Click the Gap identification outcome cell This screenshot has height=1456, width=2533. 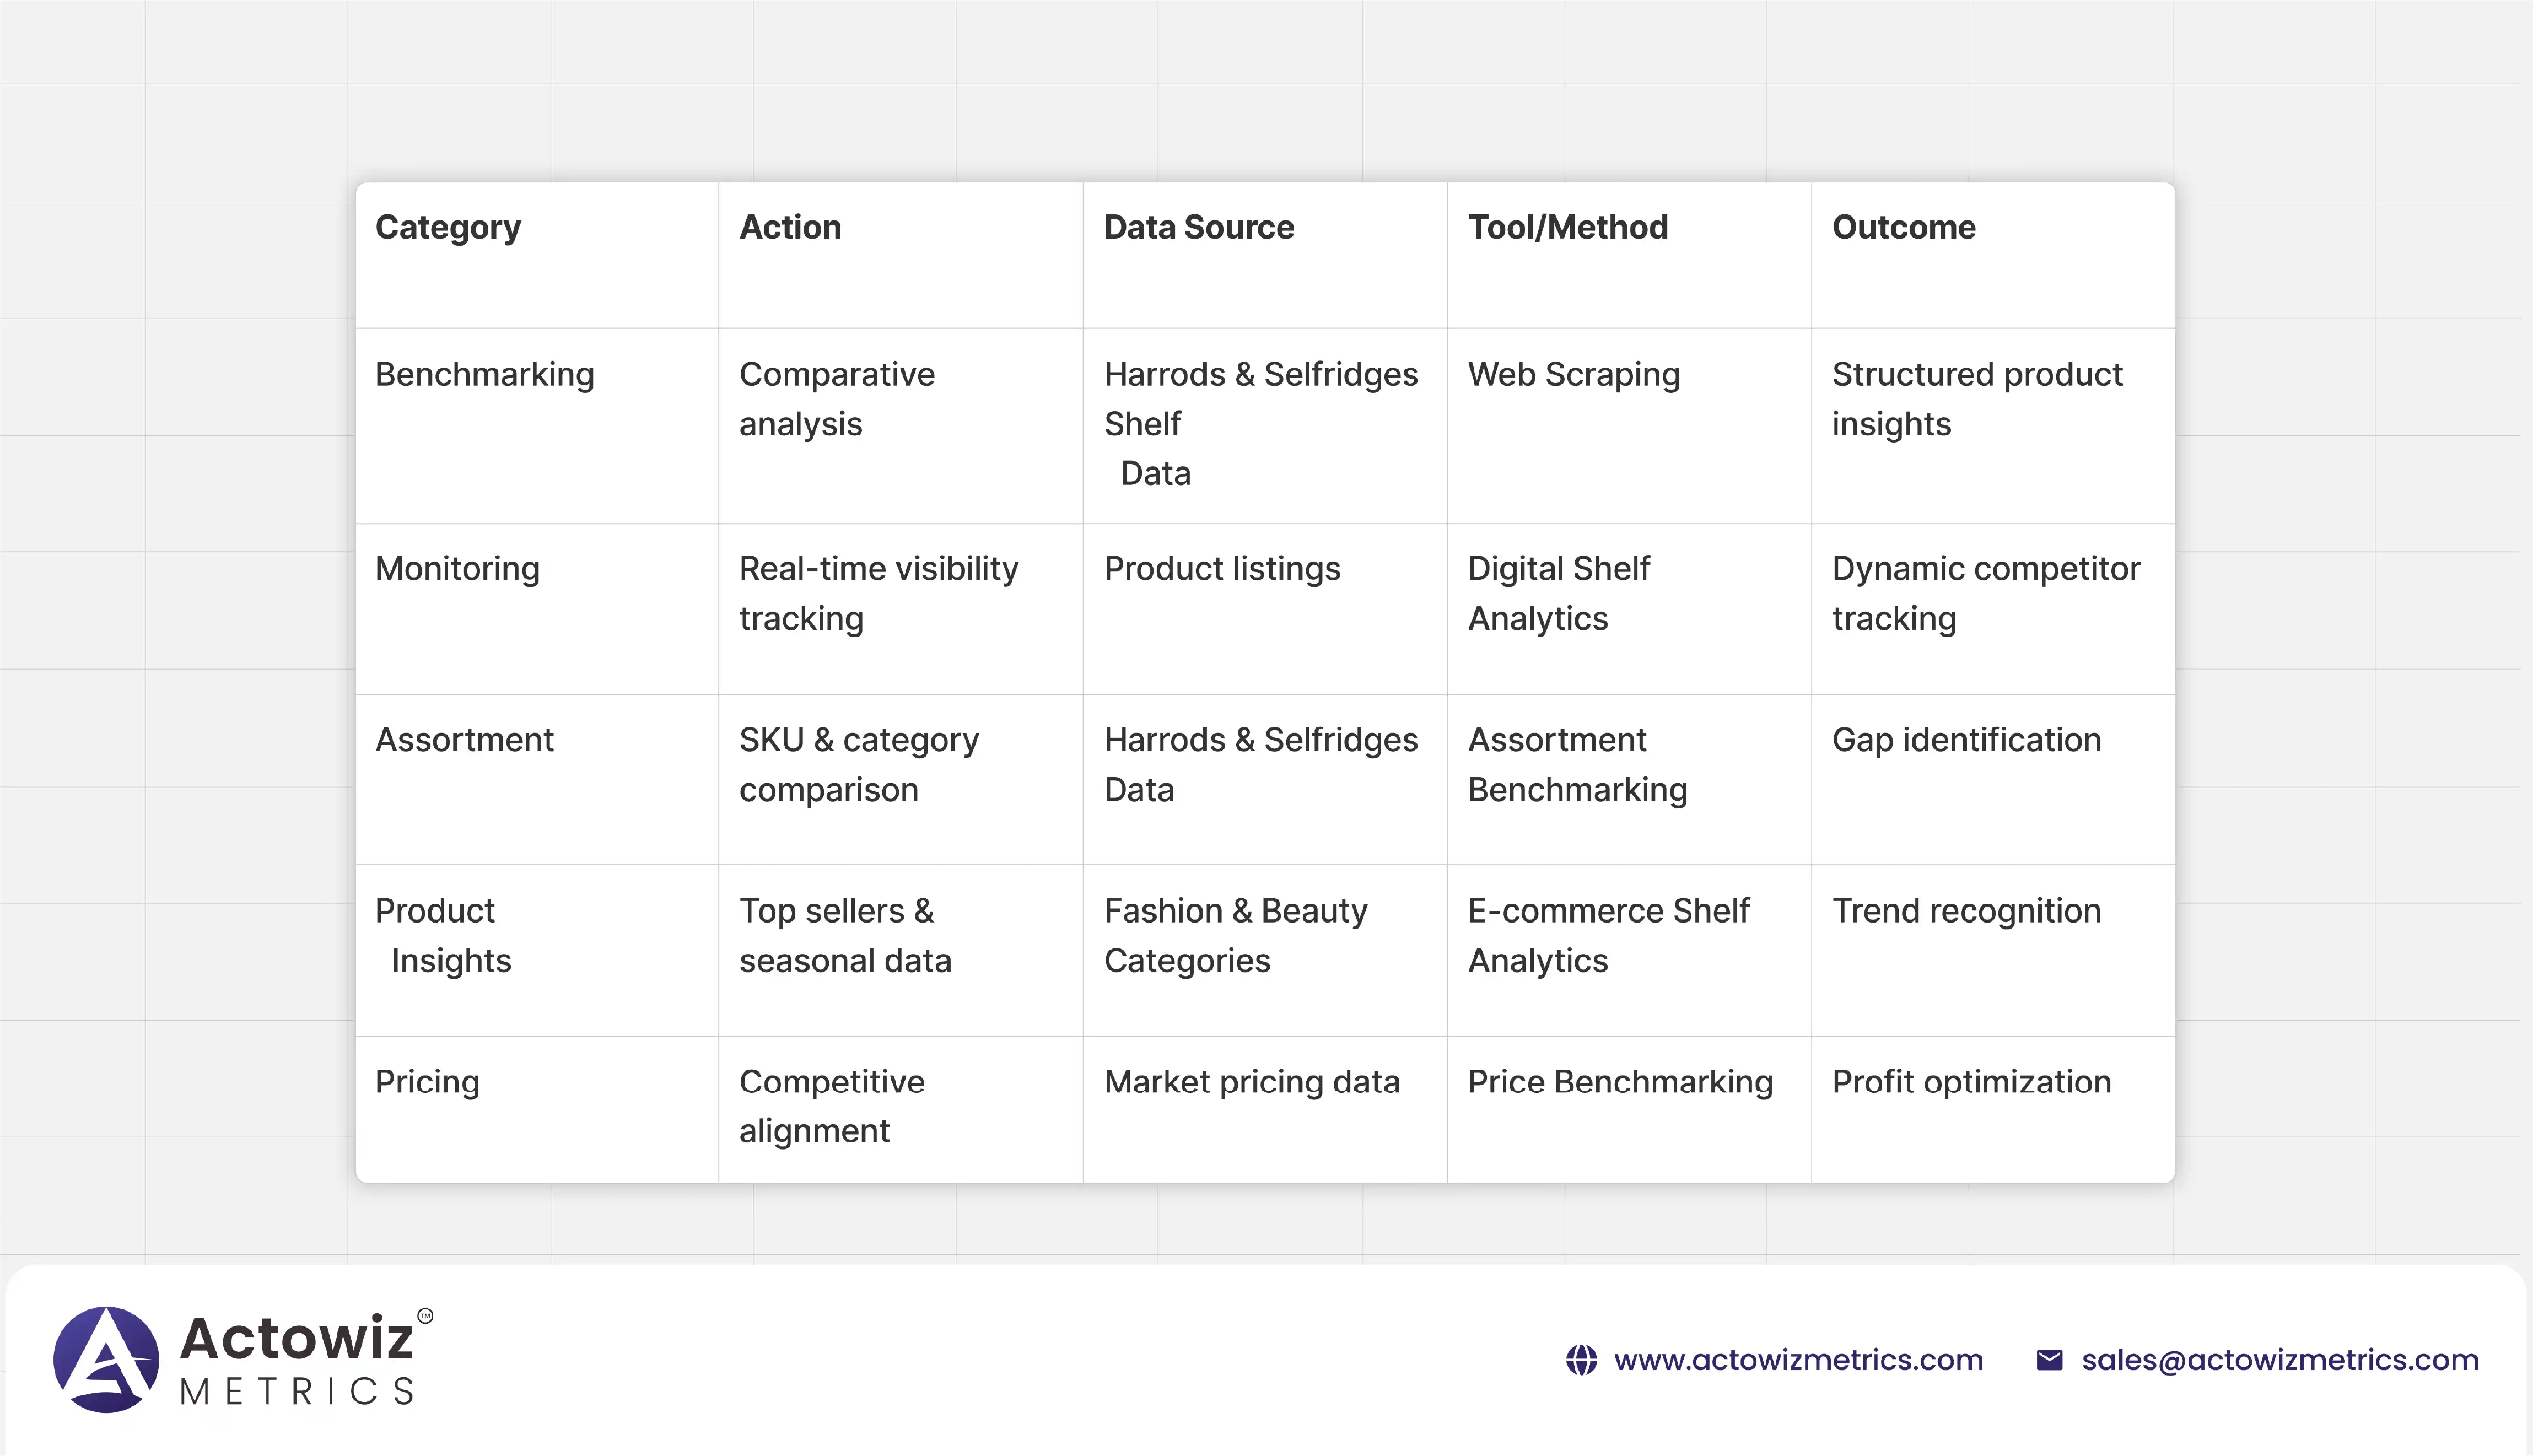(x=1966, y=740)
